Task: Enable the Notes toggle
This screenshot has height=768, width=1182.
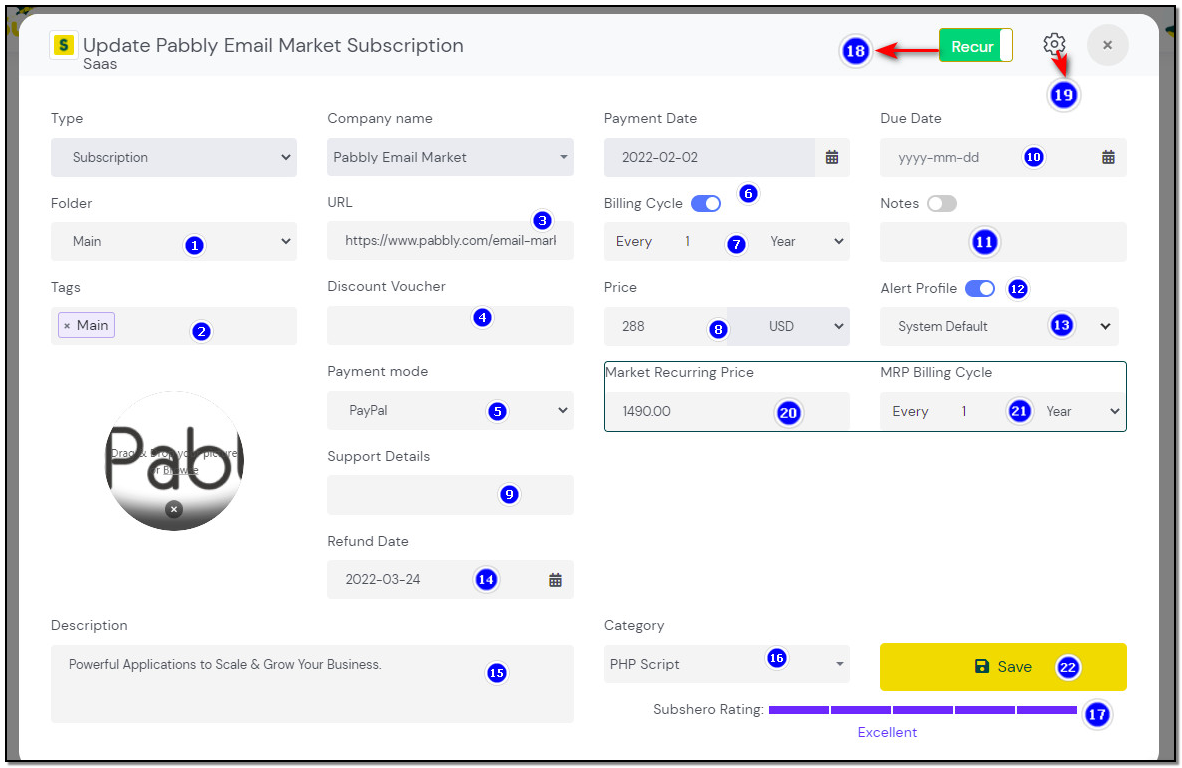Action: click(942, 203)
